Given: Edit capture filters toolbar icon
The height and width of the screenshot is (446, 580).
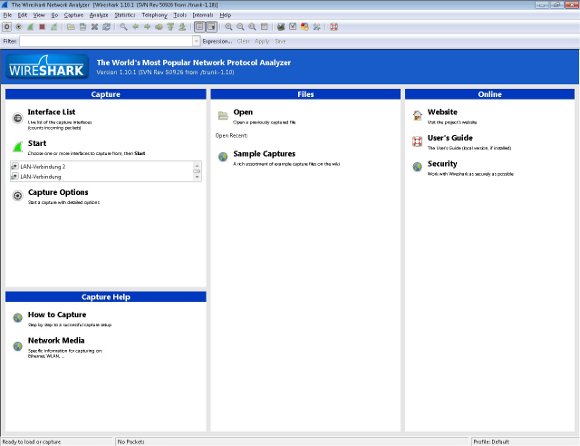Looking at the screenshot, I should tap(281, 27).
